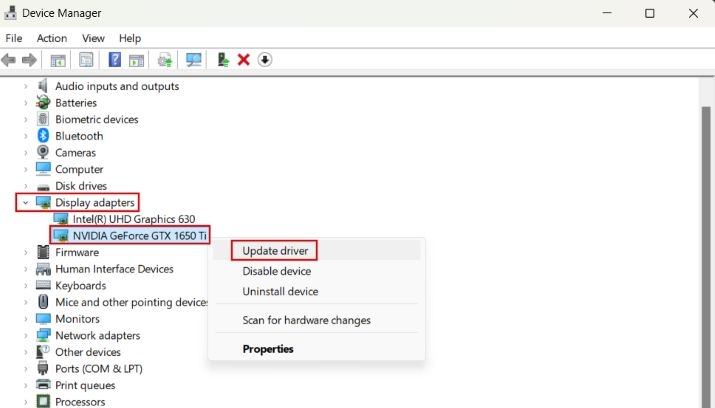Viewport: 715px width, 408px height.
Task: Choose Properties in the context menu
Action: tap(317, 349)
